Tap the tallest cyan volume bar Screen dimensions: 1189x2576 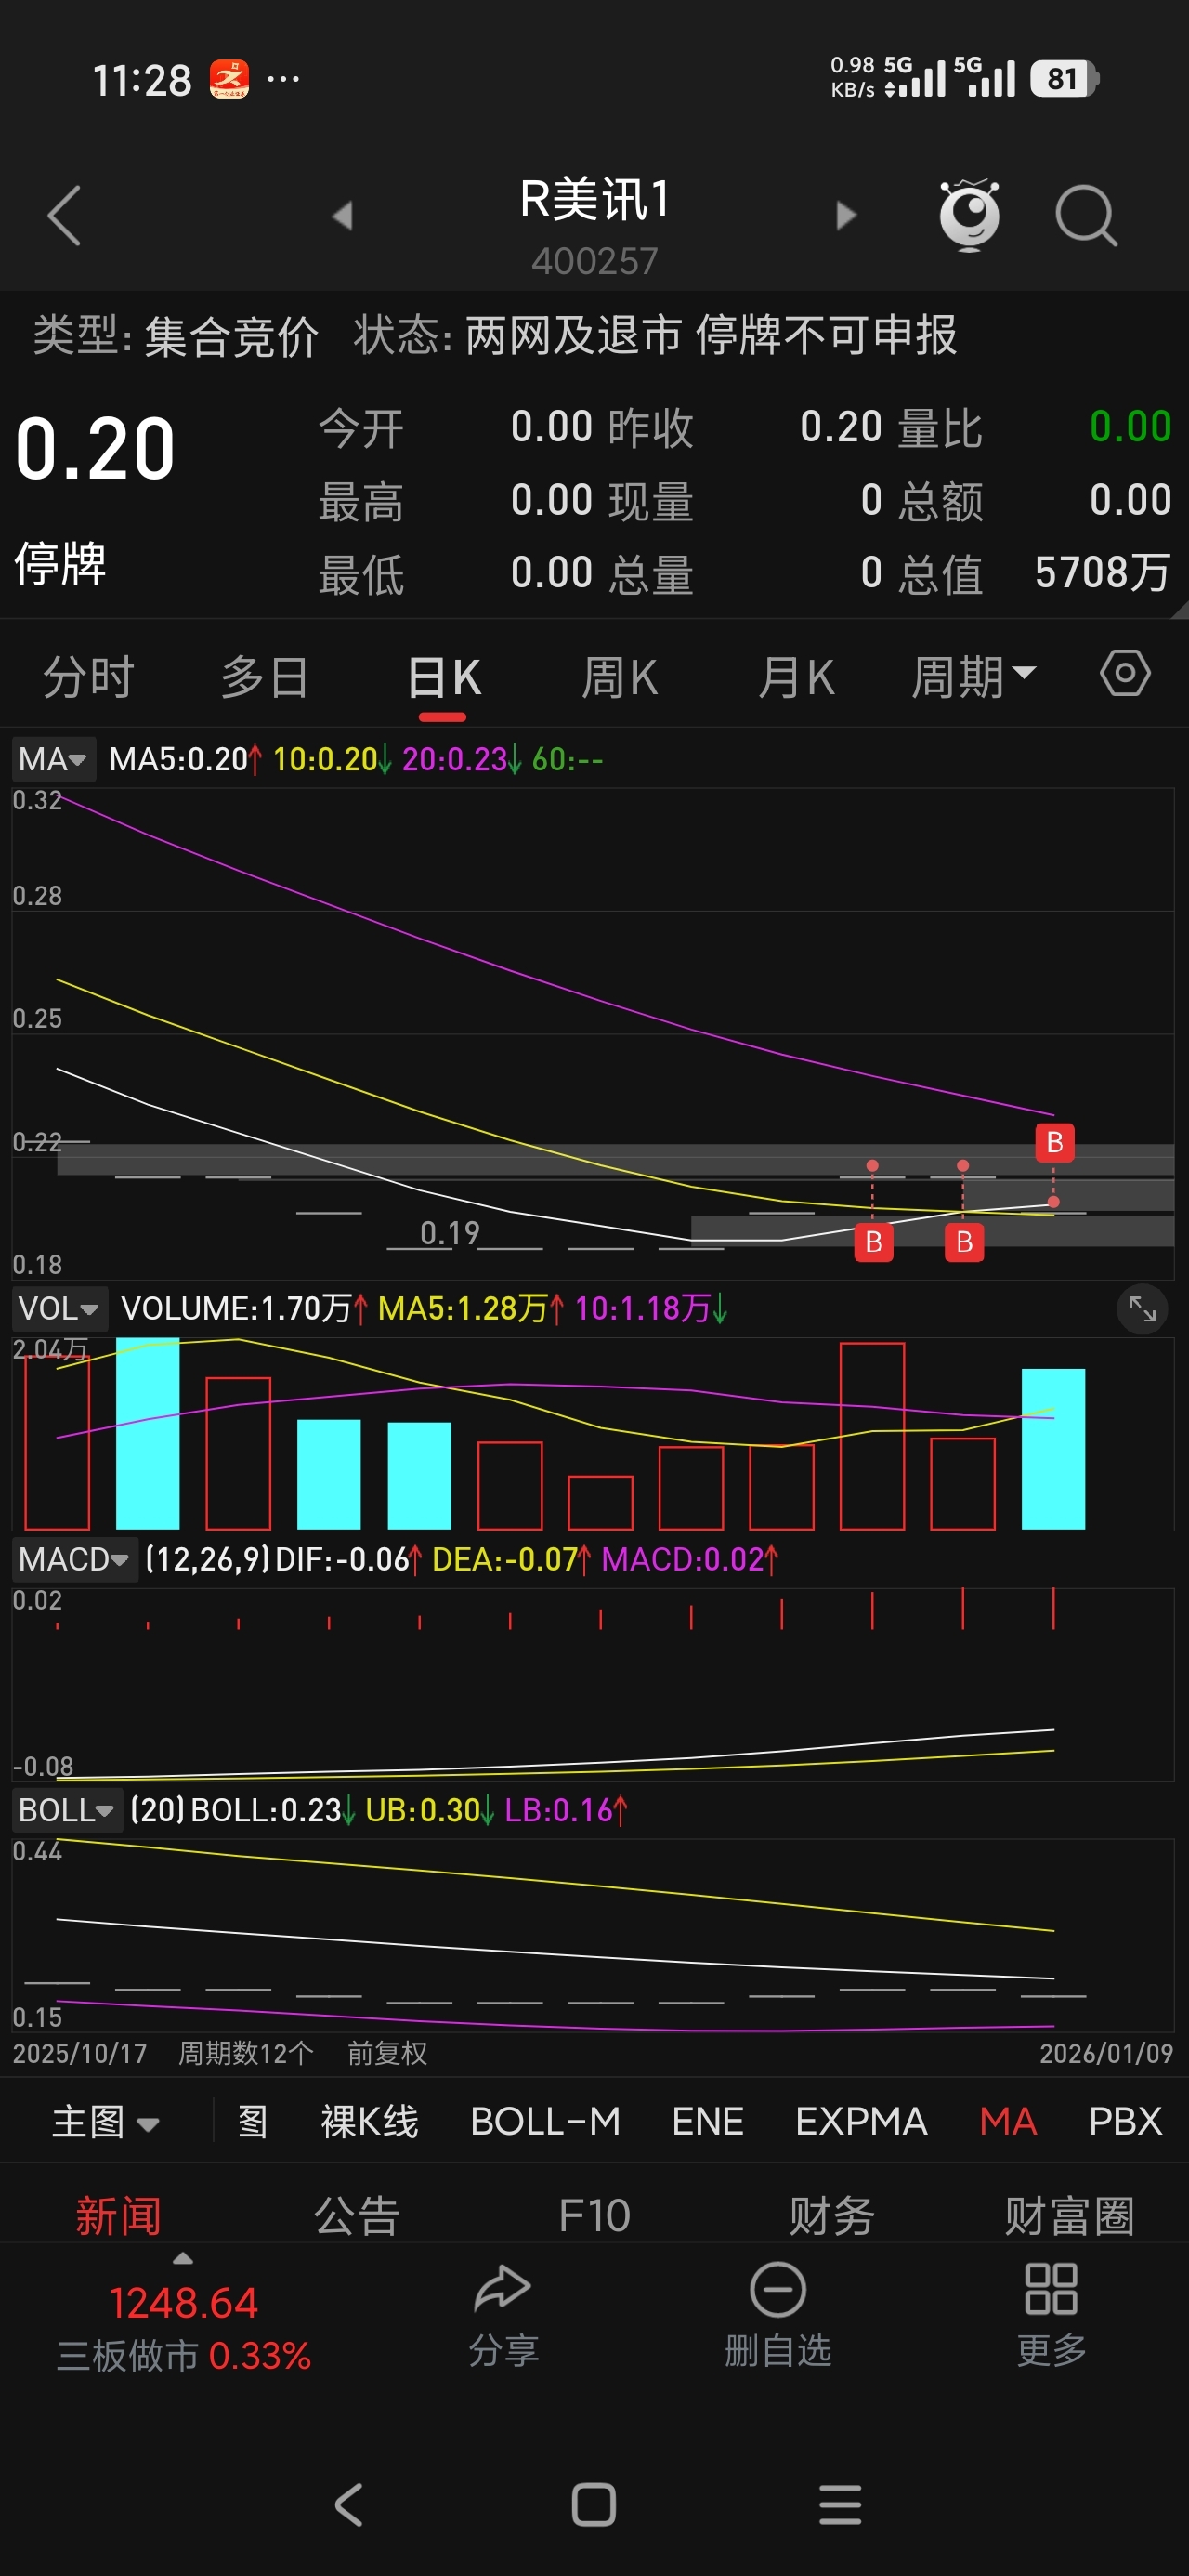[x=148, y=1433]
